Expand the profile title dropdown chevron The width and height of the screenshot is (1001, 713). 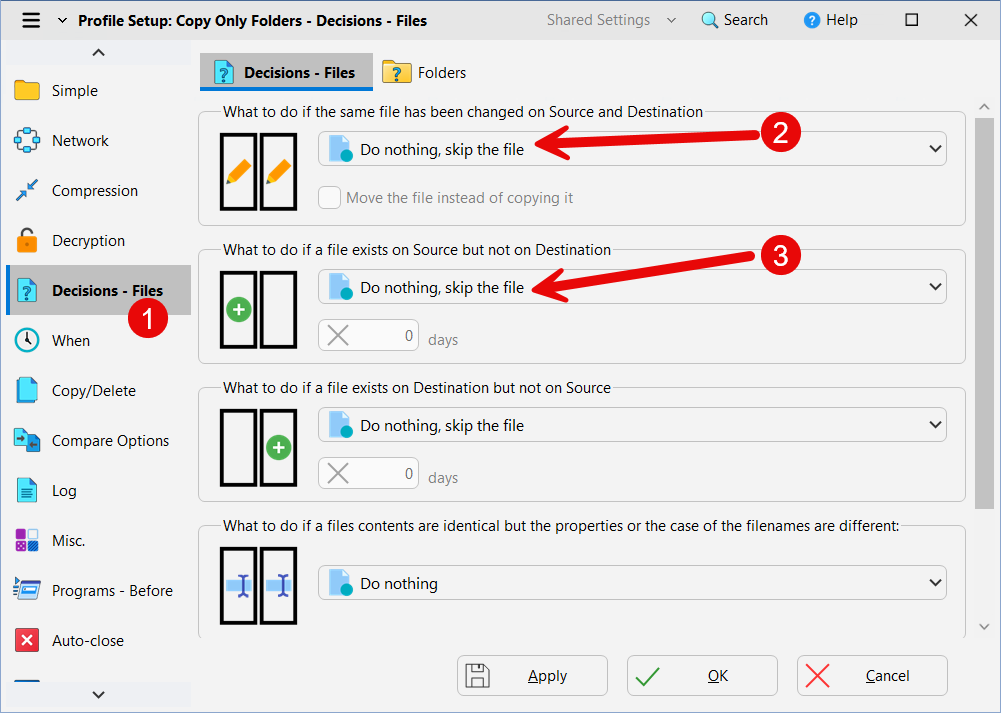[62, 20]
